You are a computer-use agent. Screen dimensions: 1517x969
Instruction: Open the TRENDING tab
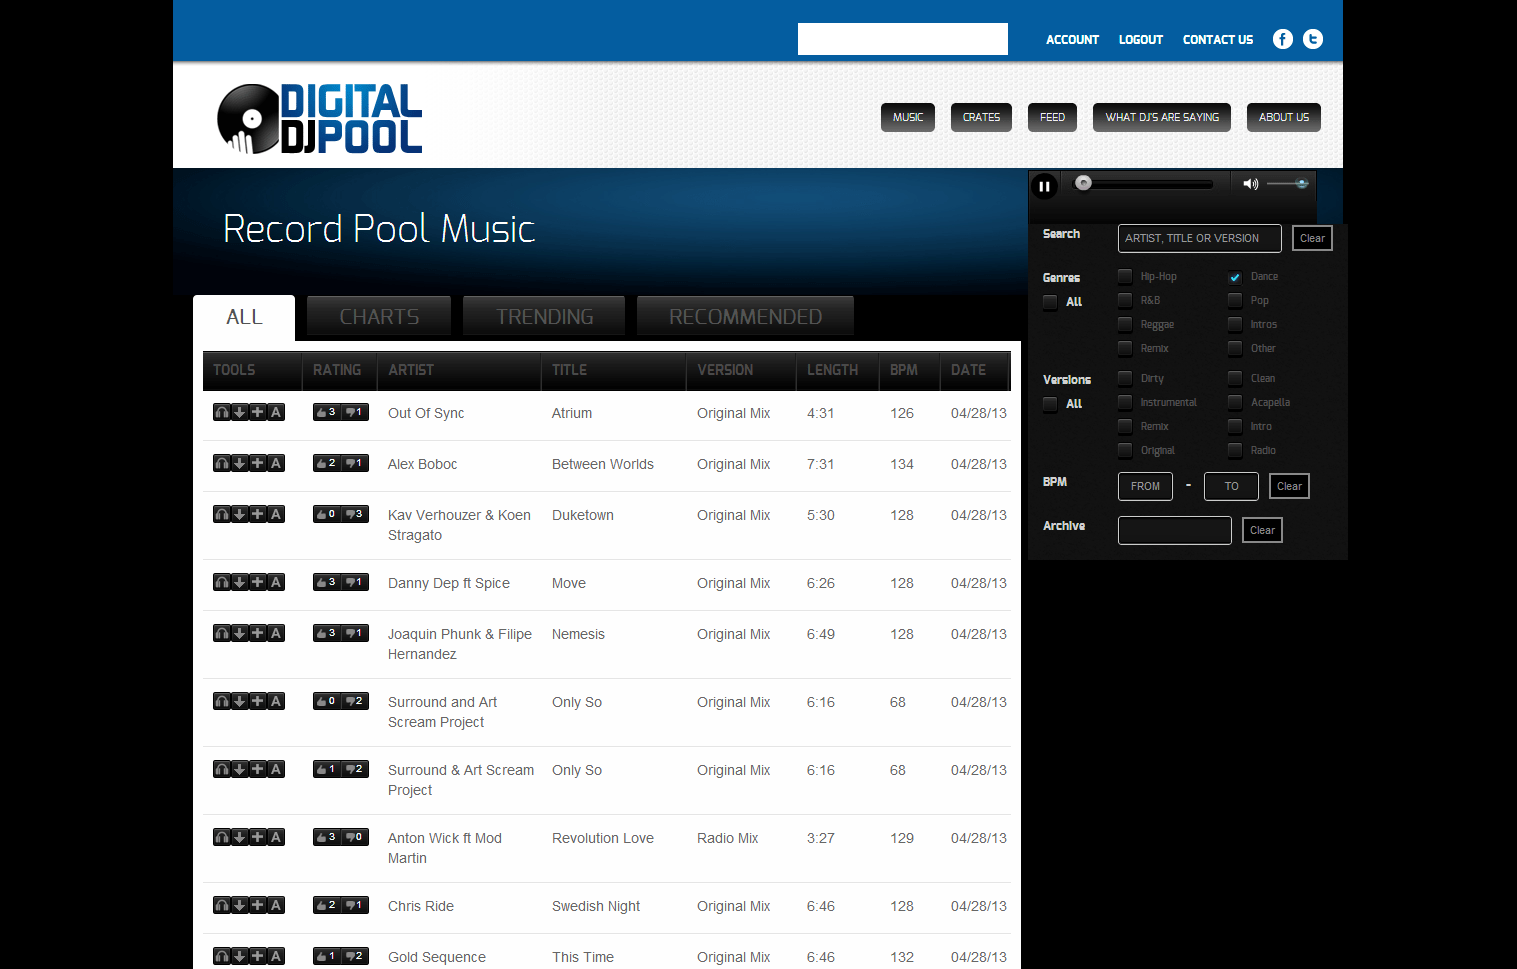tap(543, 316)
